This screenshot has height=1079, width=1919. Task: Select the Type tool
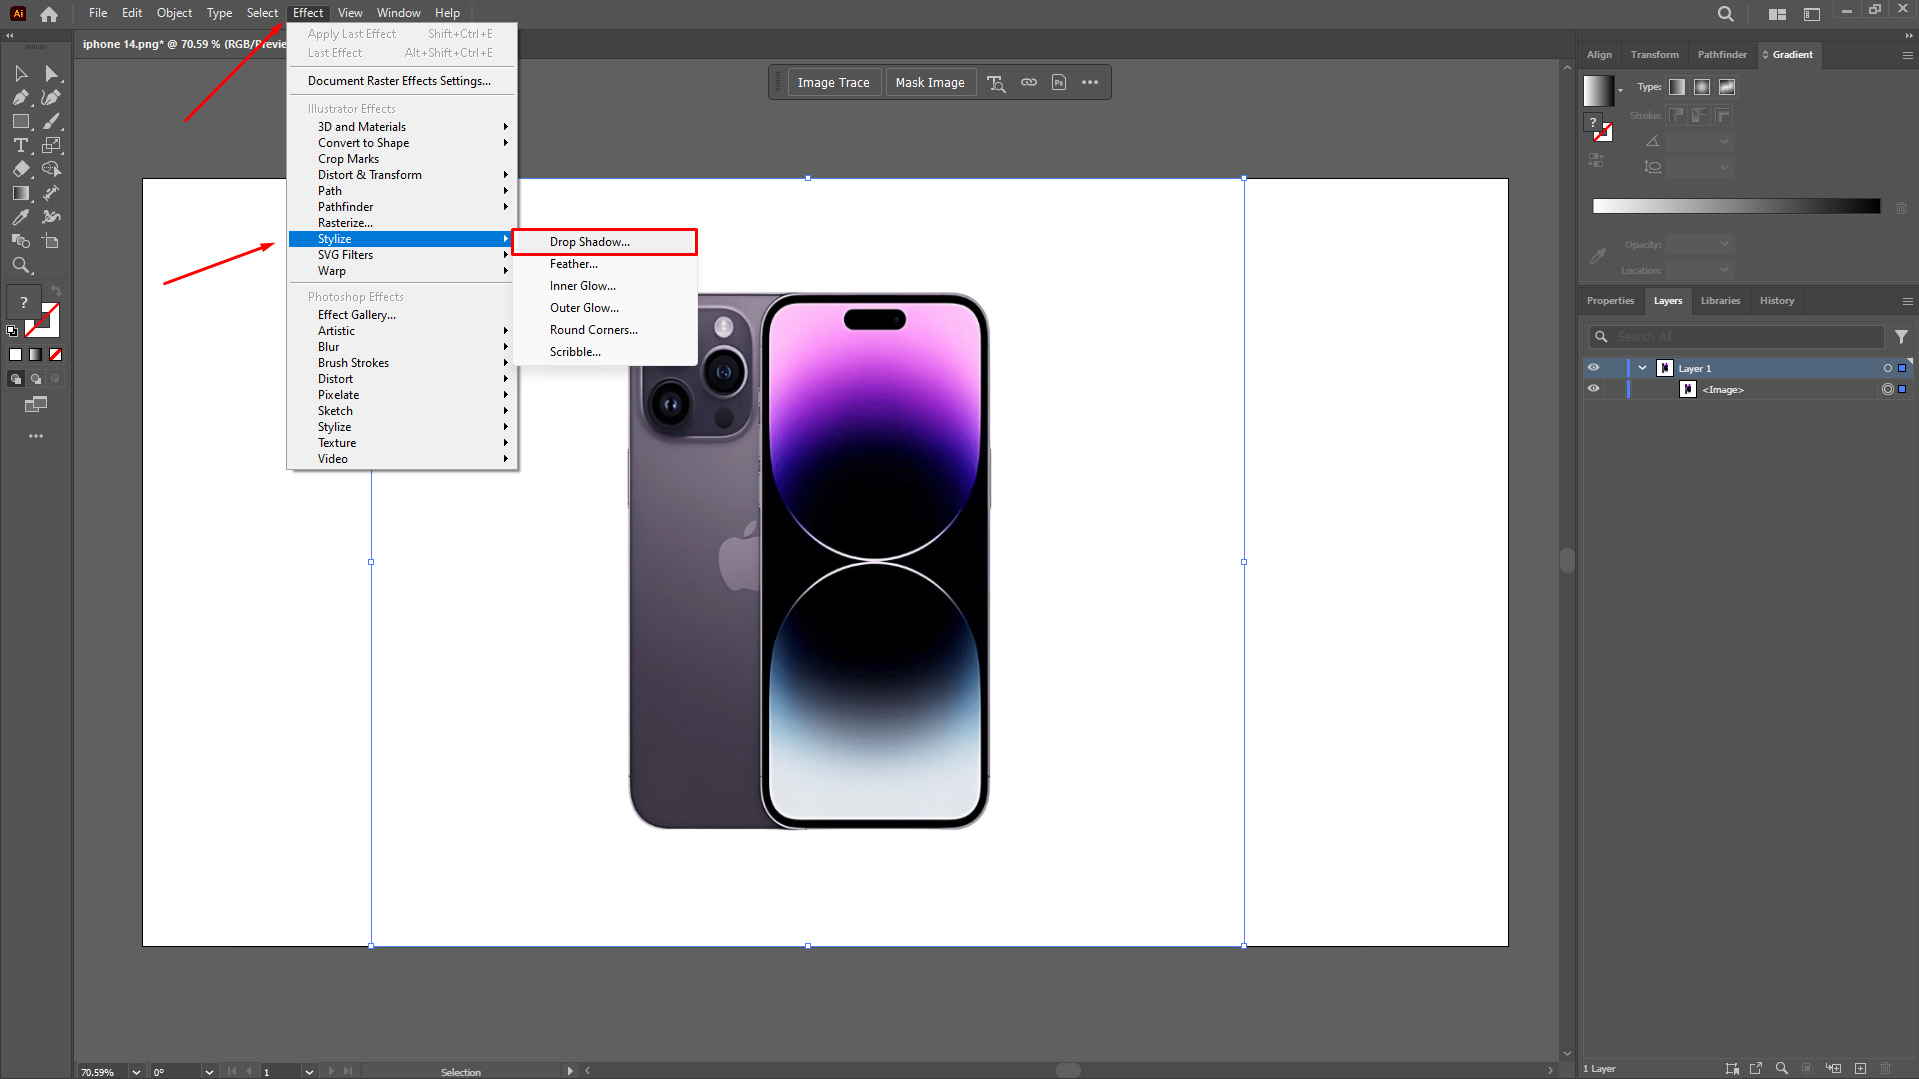20,146
